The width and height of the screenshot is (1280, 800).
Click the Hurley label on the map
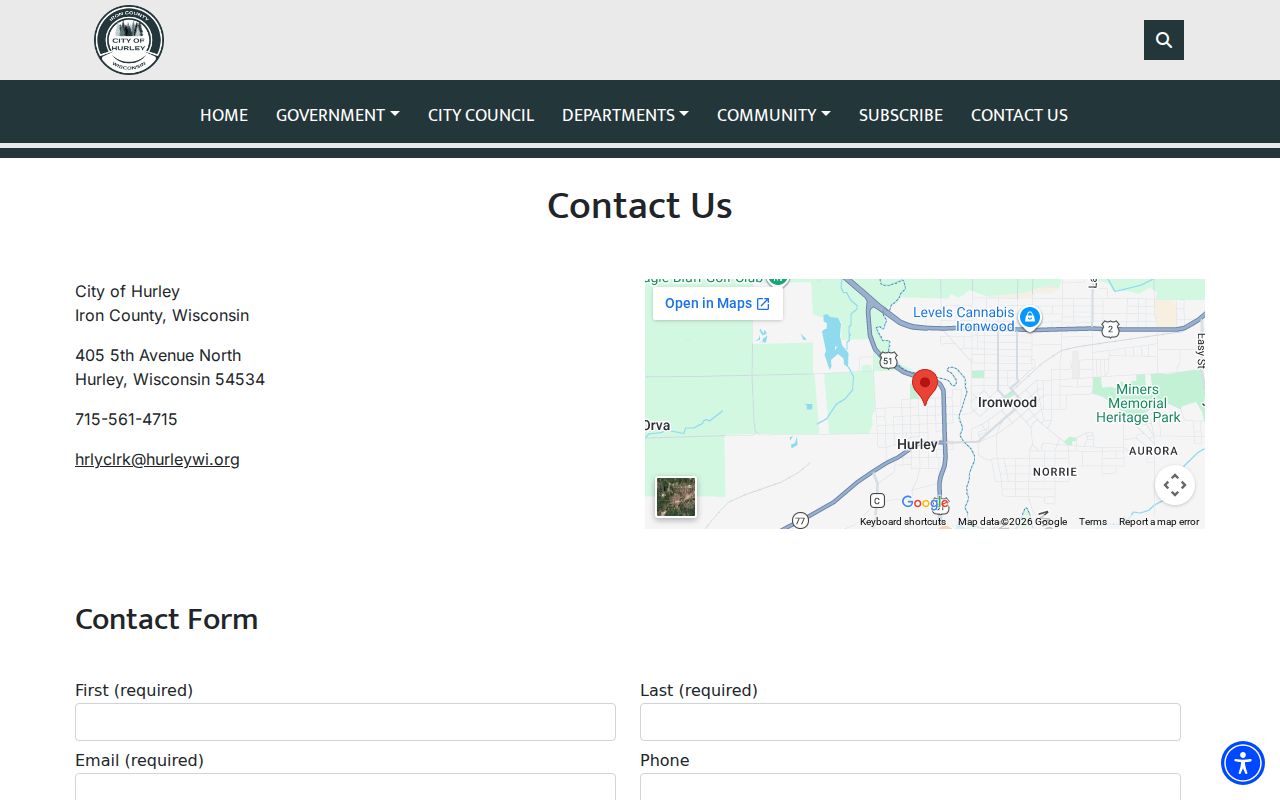click(x=917, y=444)
